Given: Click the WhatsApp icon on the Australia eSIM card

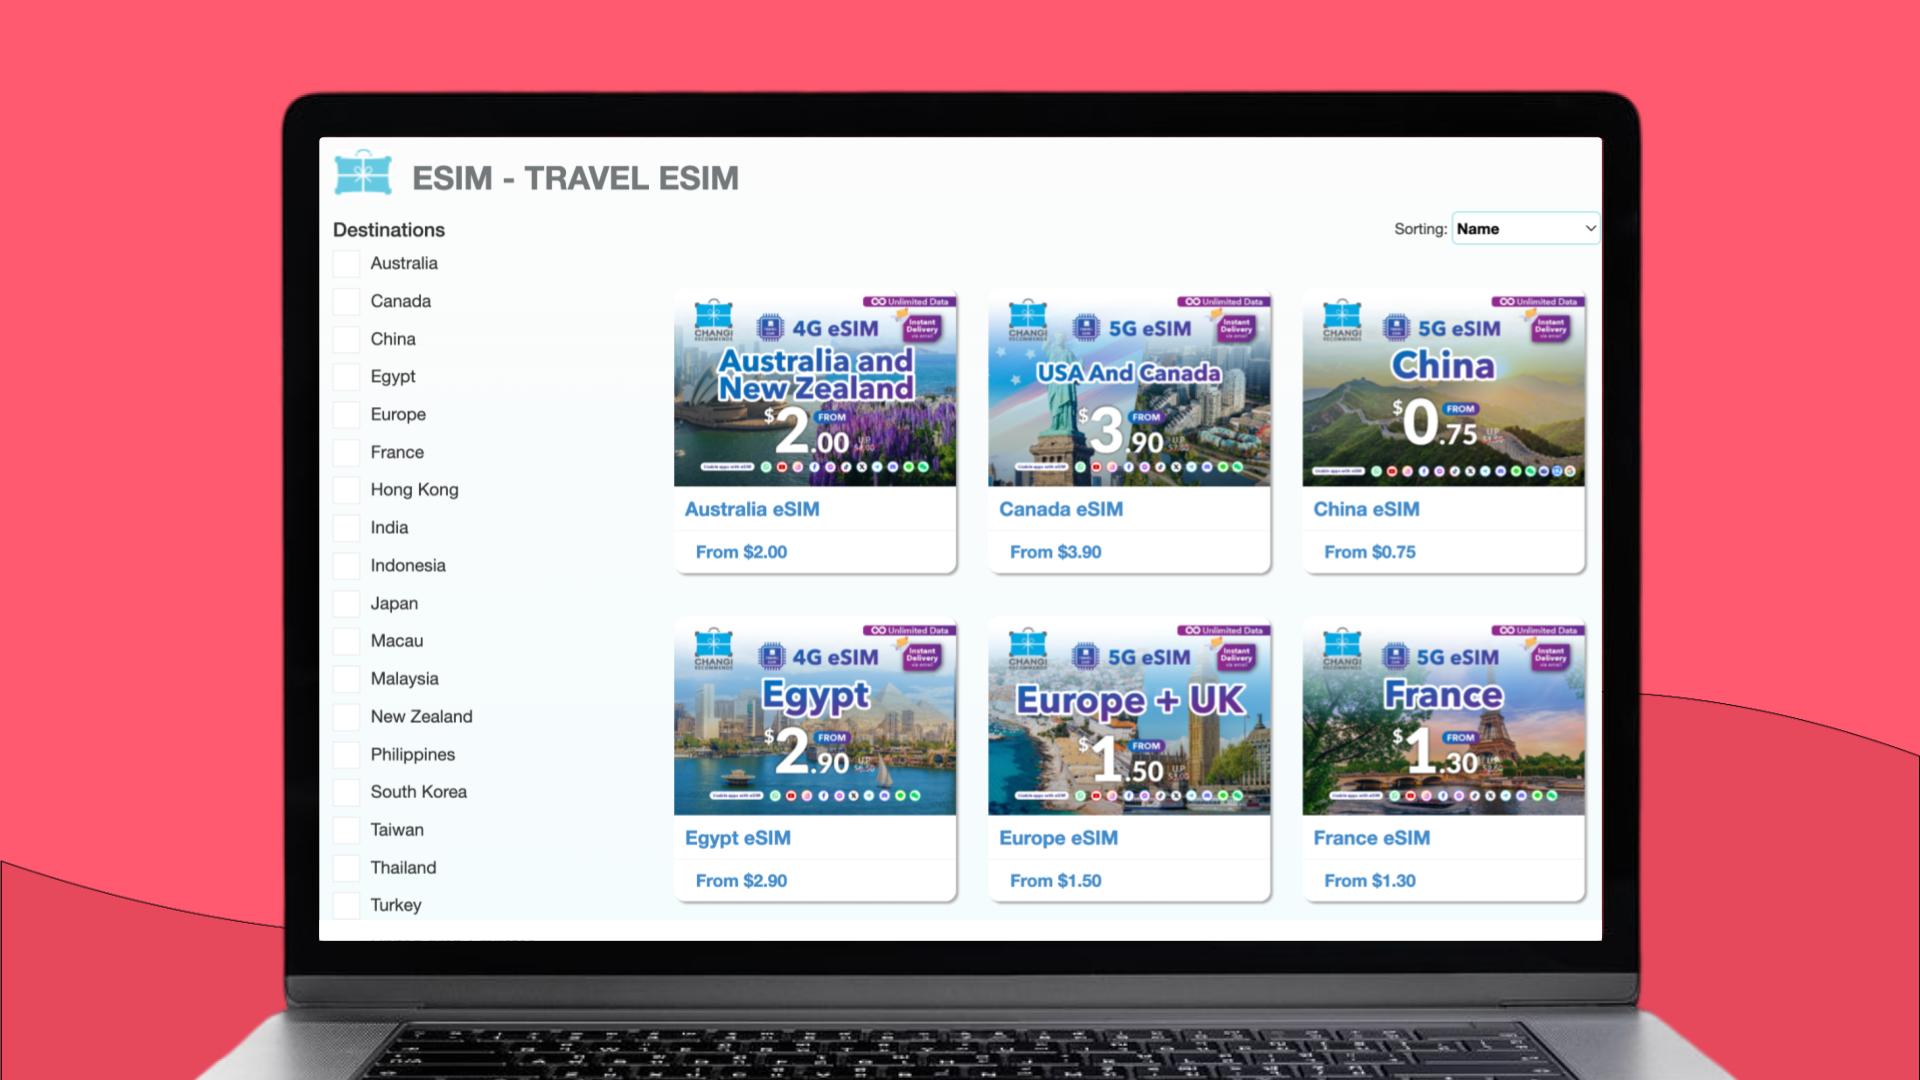Looking at the screenshot, I should click(766, 467).
